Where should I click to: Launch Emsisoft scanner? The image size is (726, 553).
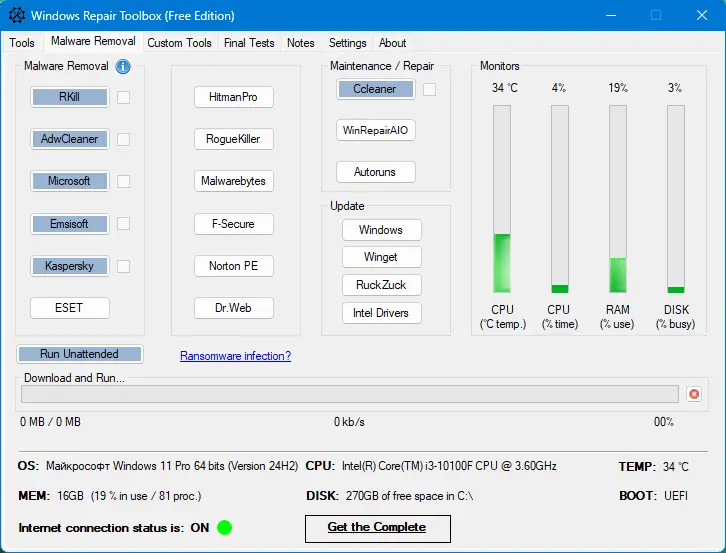[69, 224]
